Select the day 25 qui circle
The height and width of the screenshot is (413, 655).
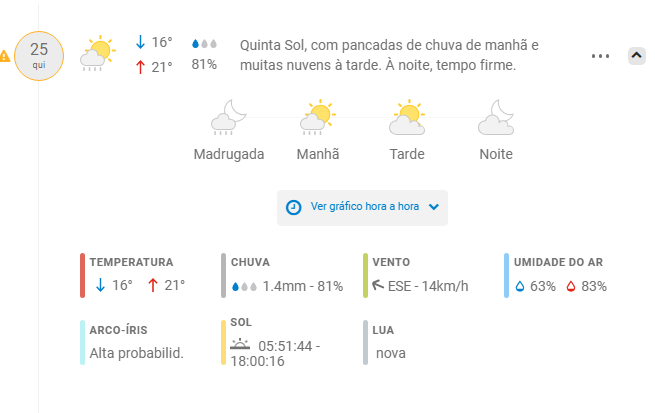pyautogui.click(x=39, y=56)
